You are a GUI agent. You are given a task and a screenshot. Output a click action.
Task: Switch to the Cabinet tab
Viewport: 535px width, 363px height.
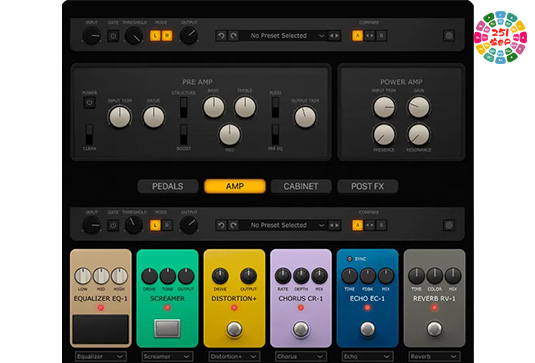[301, 186]
